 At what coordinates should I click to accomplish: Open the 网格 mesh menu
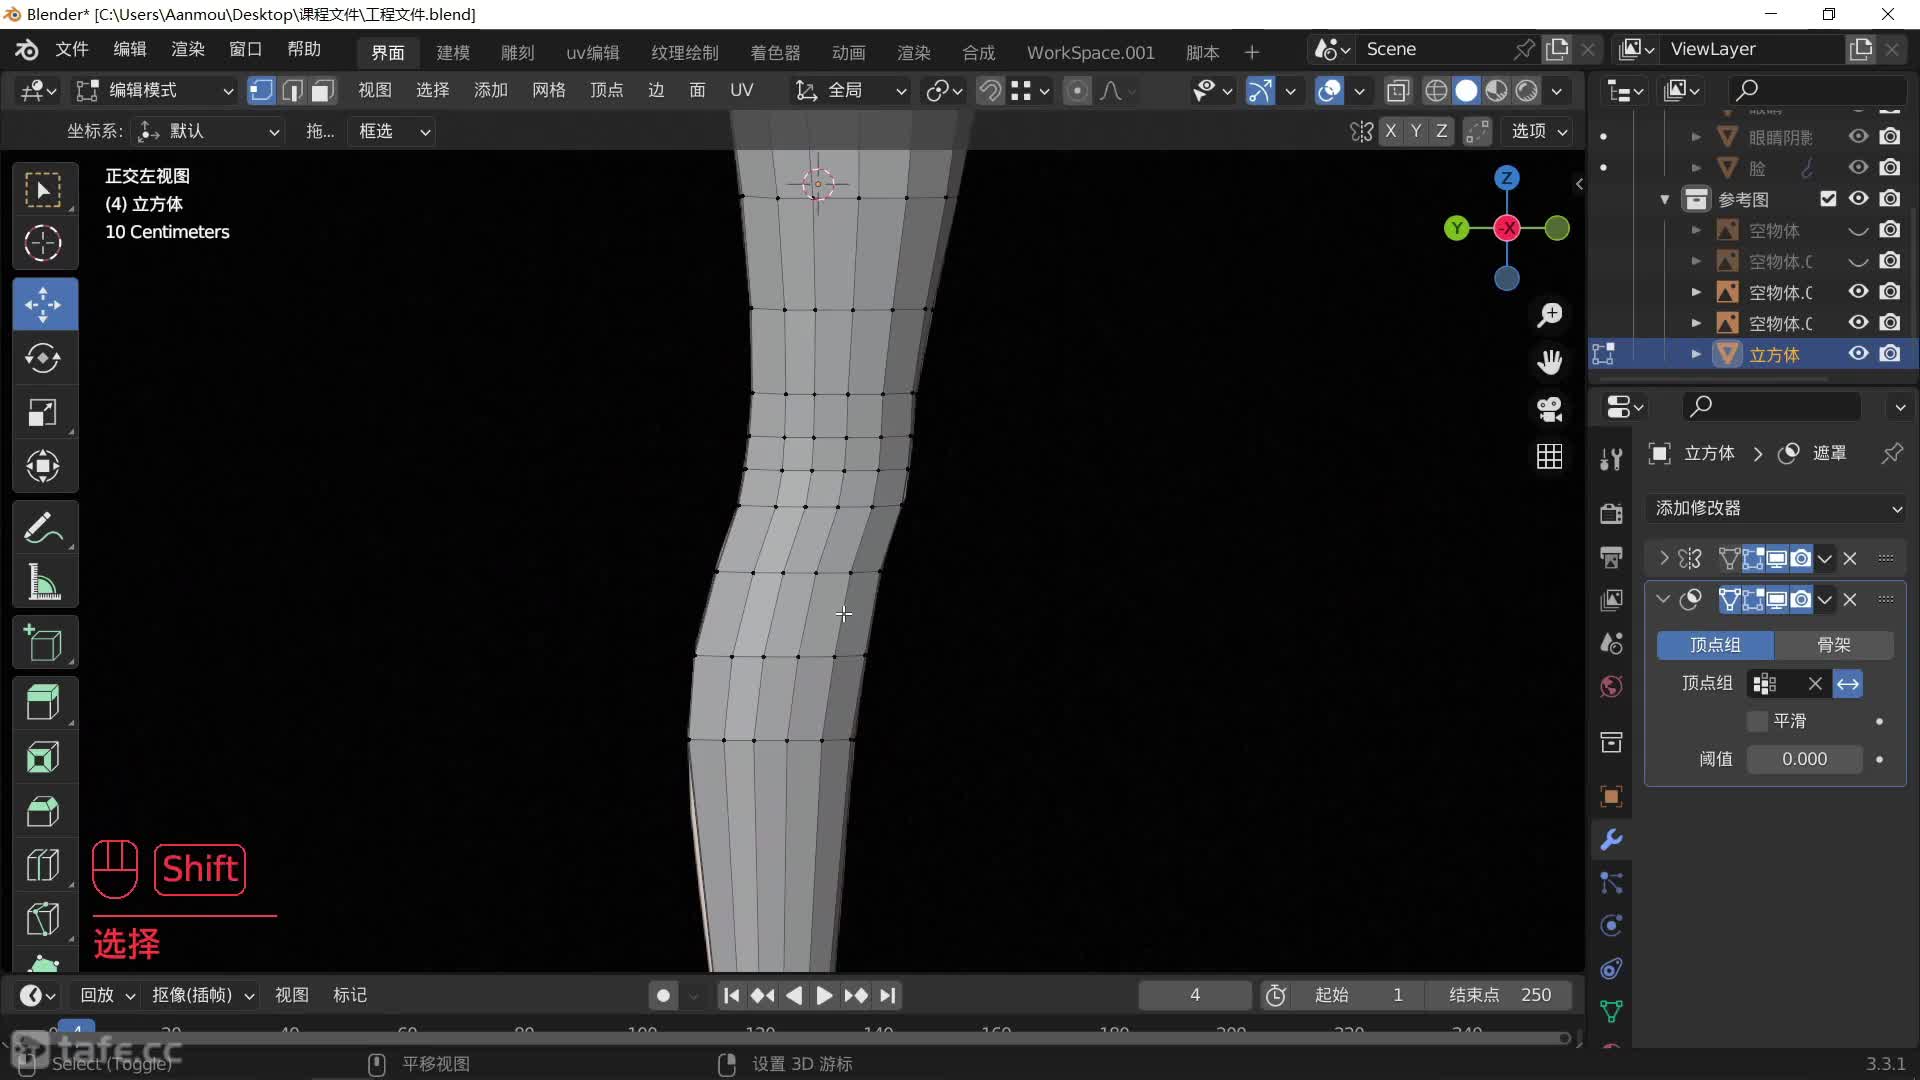click(x=549, y=90)
